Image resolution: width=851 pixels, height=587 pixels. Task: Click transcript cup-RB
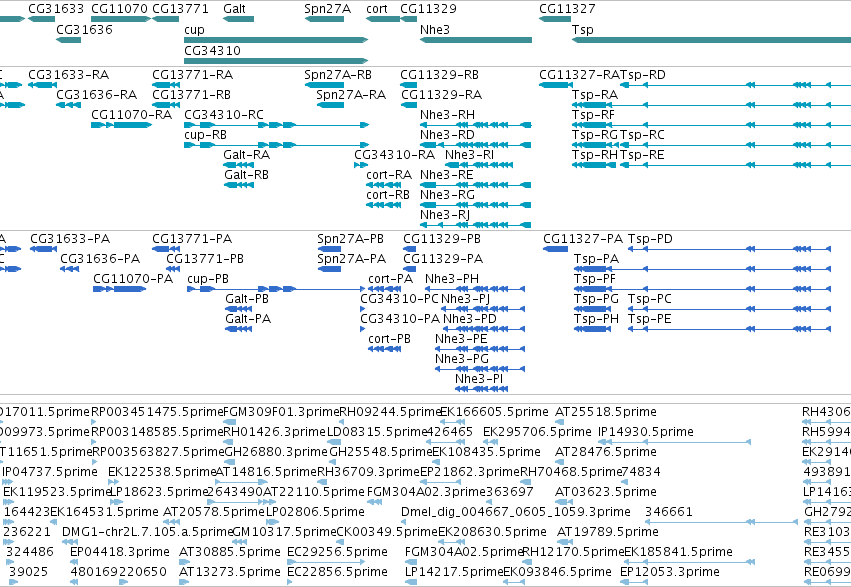pyautogui.click(x=276, y=145)
